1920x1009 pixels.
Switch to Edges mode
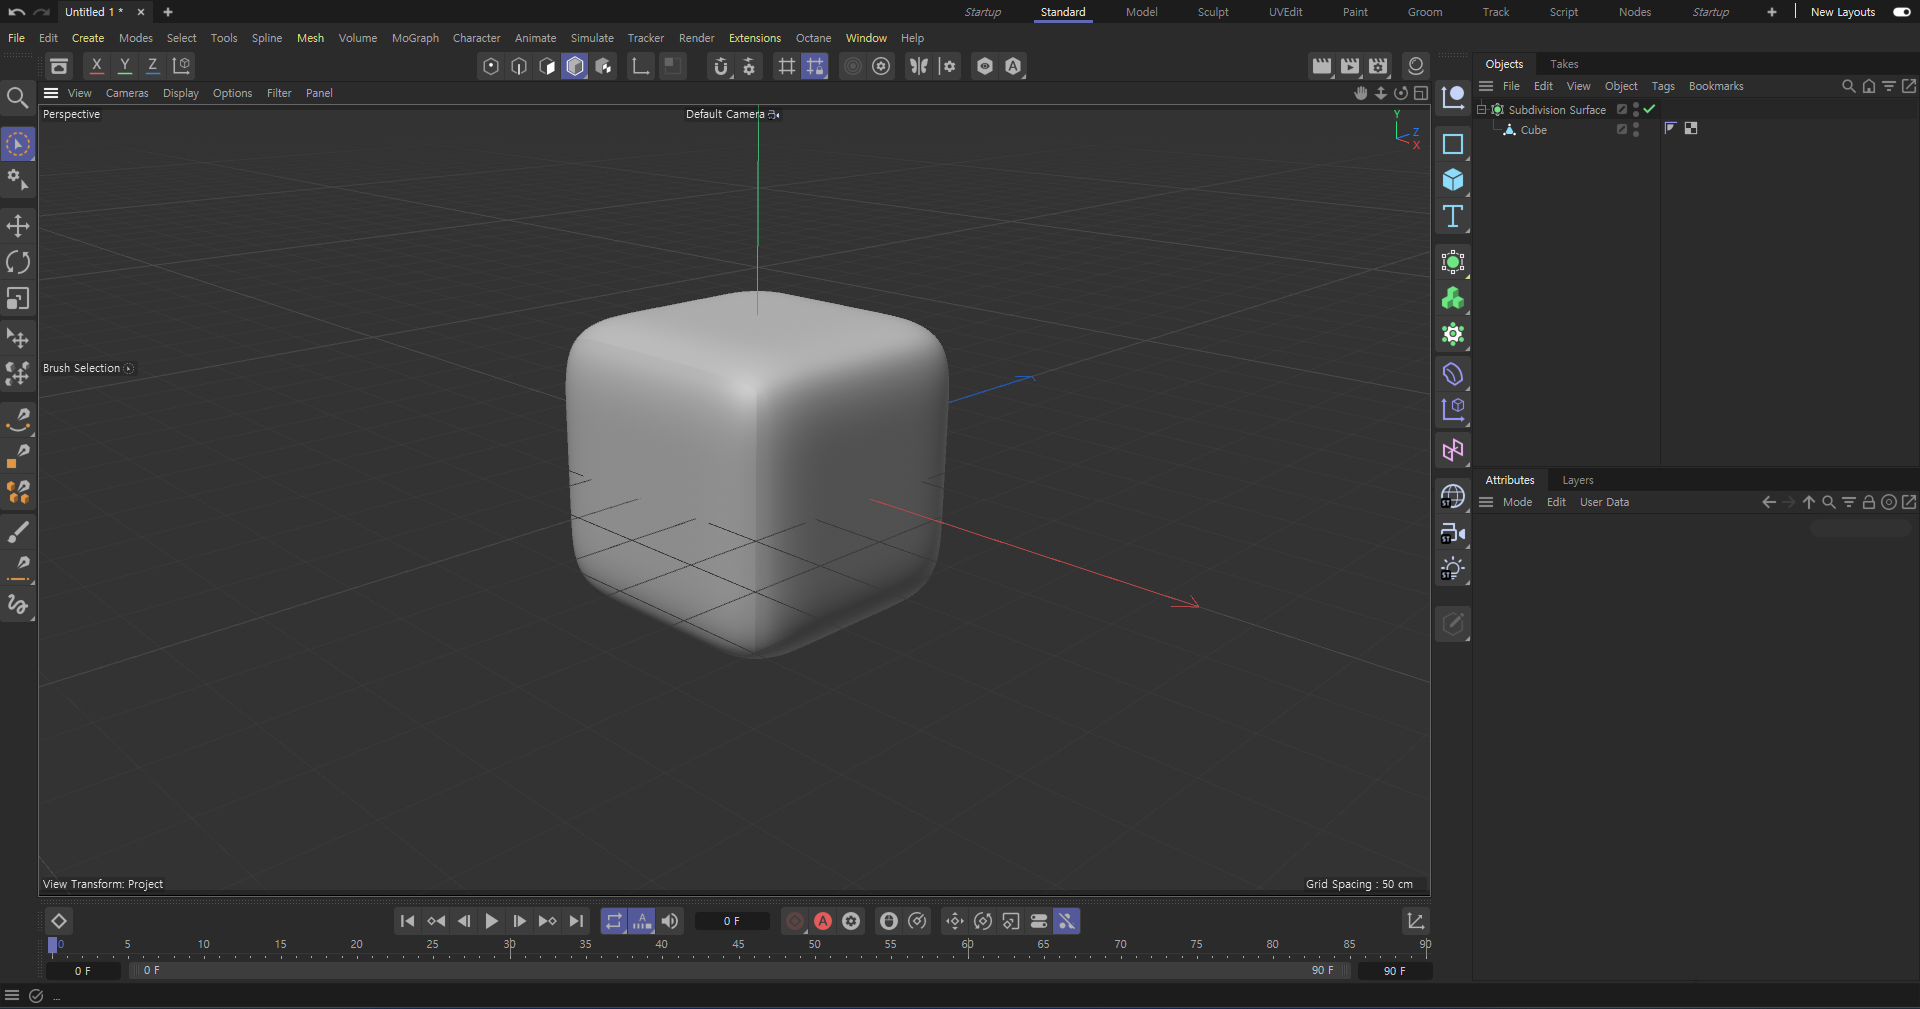[519, 66]
